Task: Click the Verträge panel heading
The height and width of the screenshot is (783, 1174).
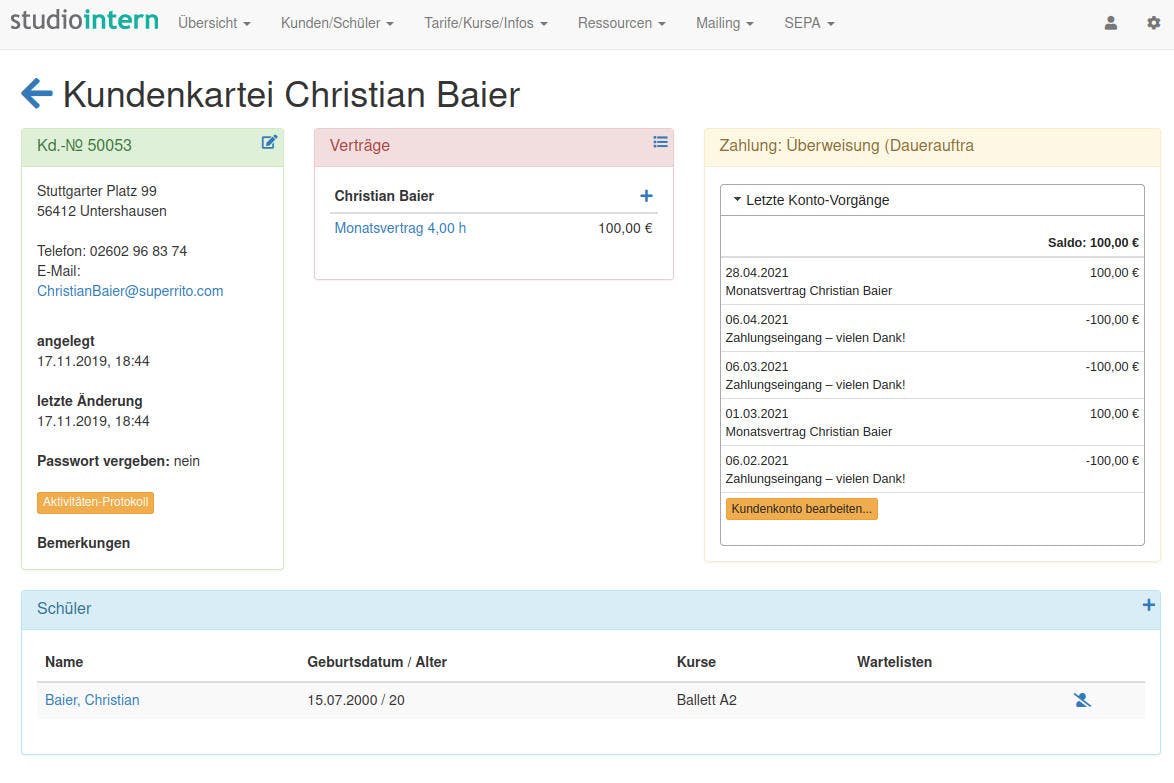Action: click(359, 145)
